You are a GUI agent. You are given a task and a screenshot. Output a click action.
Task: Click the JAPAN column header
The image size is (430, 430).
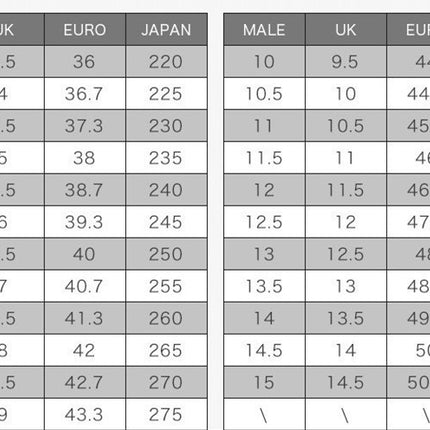tap(166, 30)
